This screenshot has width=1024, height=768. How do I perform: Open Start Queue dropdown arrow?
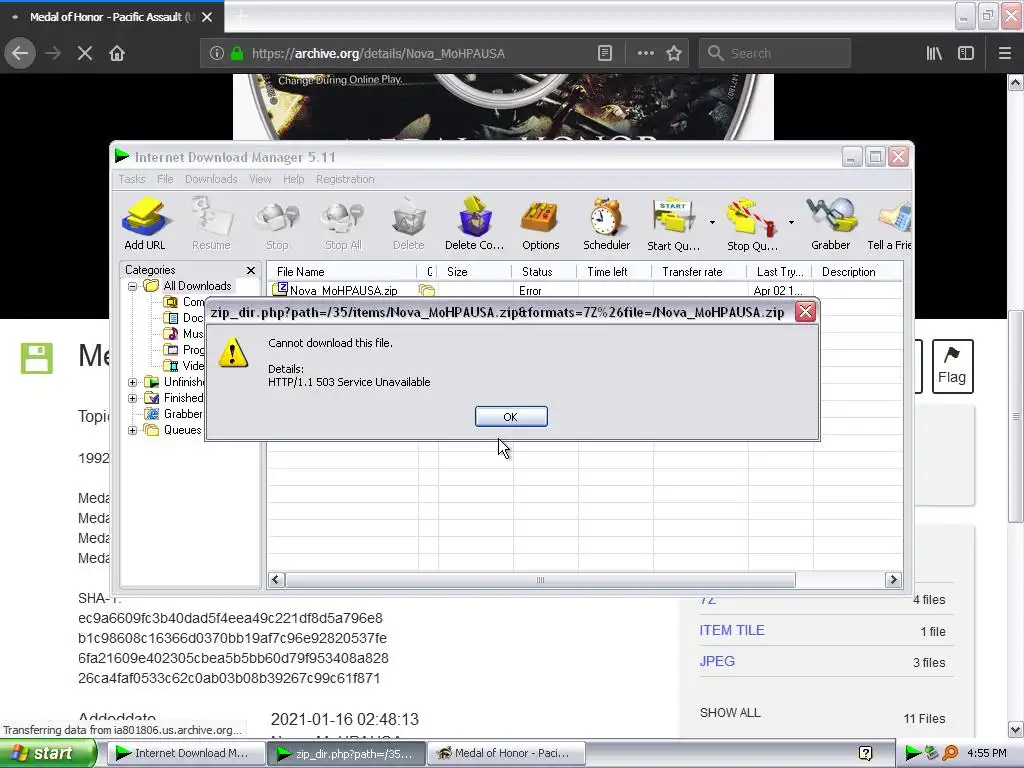[712, 223]
